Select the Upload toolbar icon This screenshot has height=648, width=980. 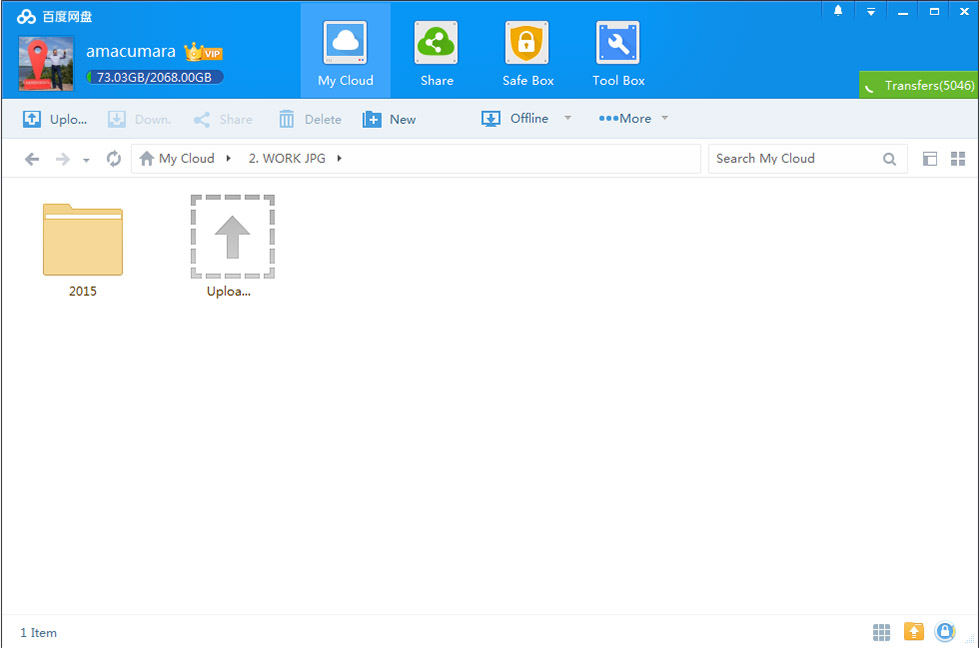tap(30, 118)
